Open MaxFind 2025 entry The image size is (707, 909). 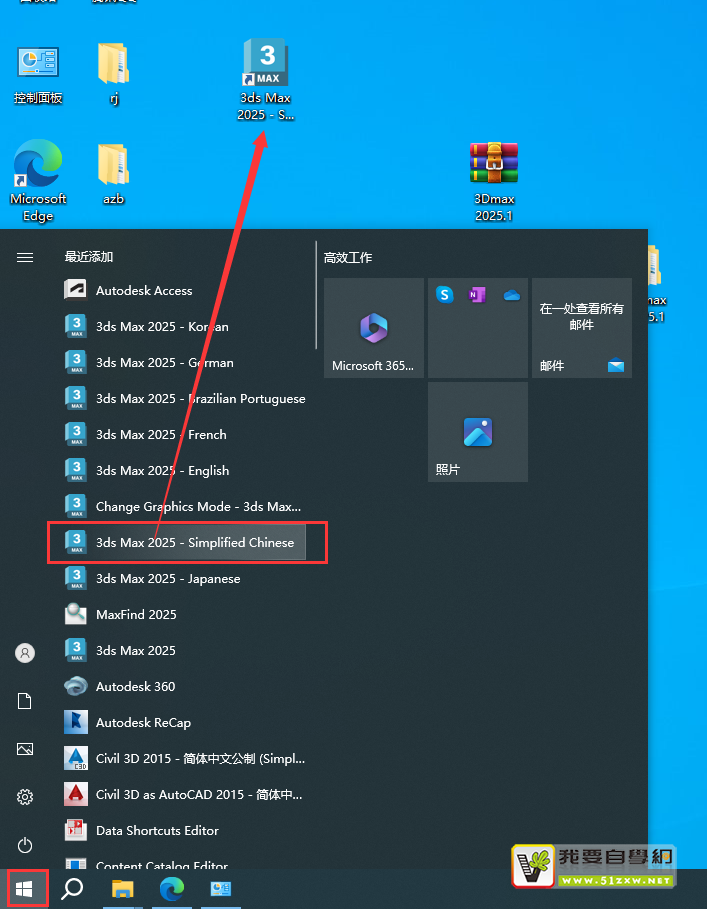click(x=136, y=614)
